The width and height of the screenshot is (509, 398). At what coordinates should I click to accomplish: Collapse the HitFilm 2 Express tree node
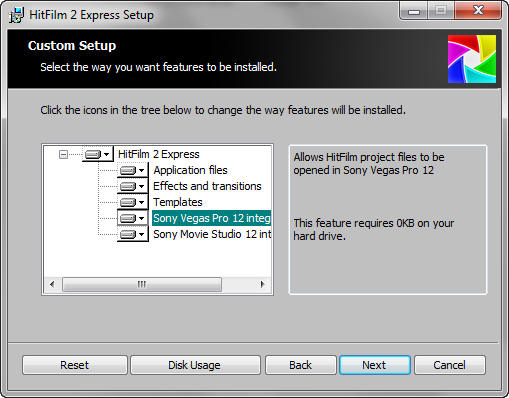pos(63,154)
